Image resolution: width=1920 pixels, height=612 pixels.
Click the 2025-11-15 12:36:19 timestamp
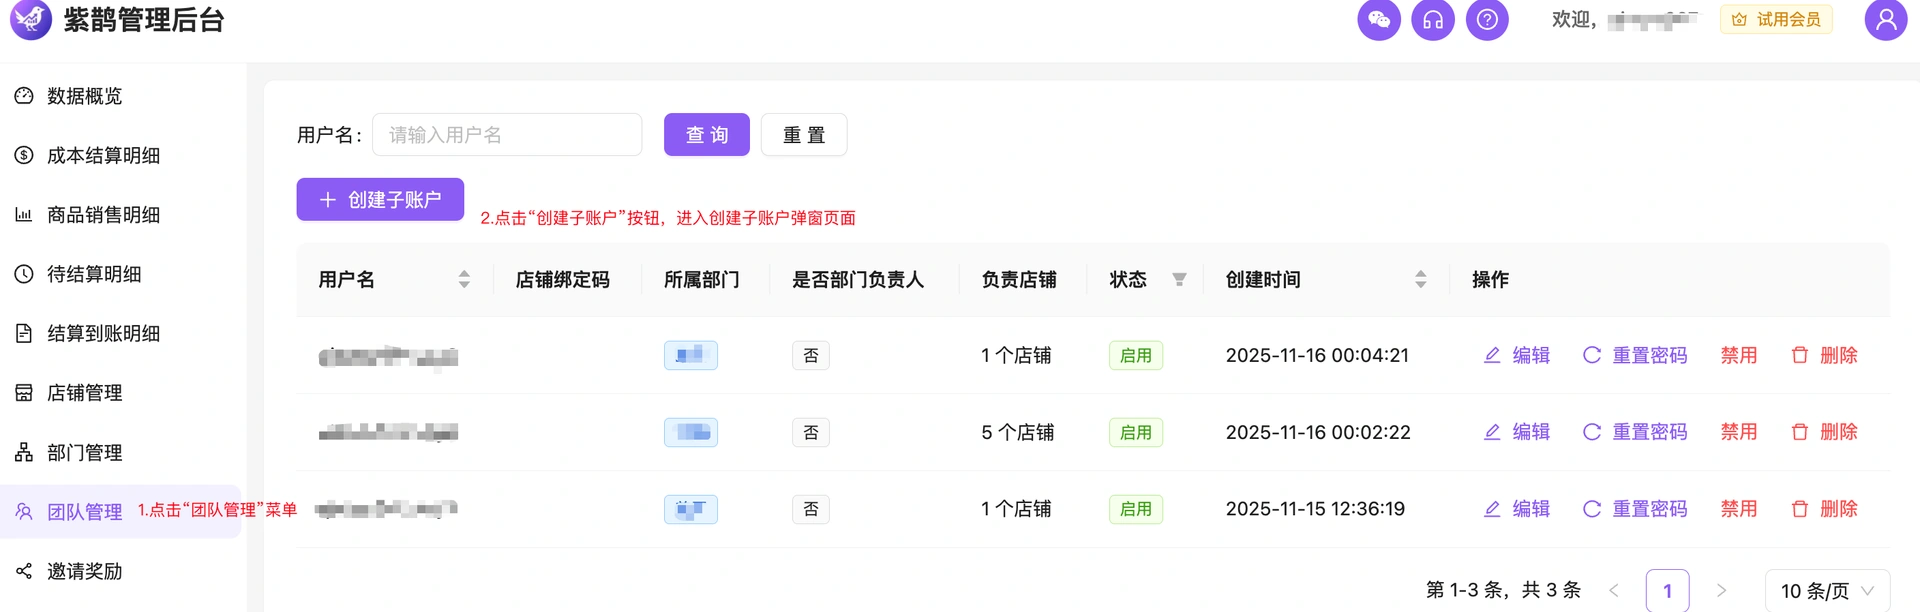(x=1315, y=509)
